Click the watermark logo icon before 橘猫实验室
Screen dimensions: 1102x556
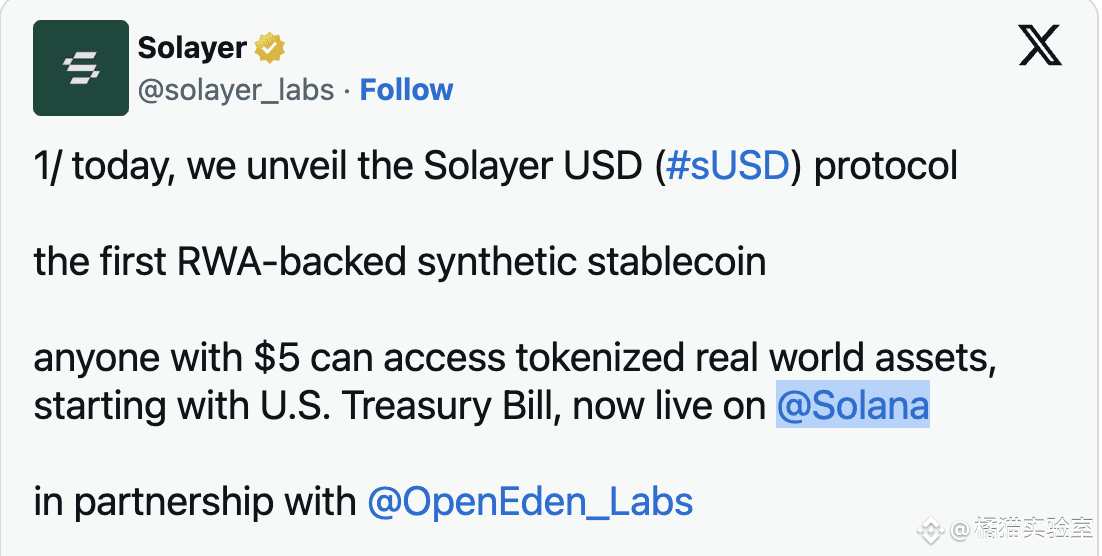point(932,531)
